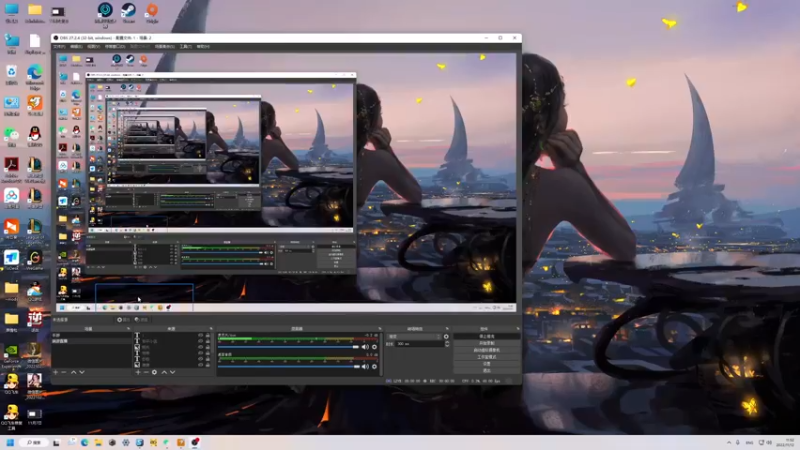Open the GeForce Experience desktop icon
Screen dimensions: 800x450
point(11,356)
